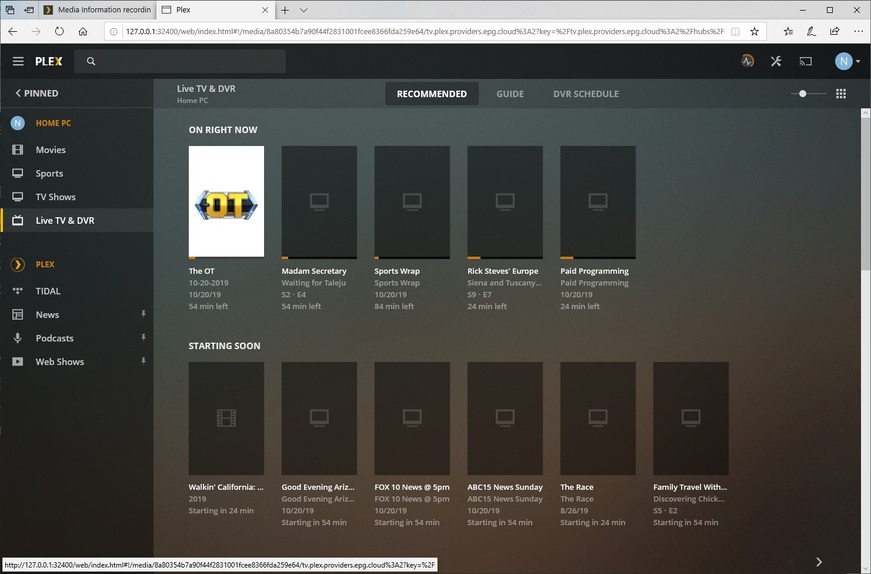This screenshot has height=574, width=871.
Task: Click the HOME PC server label
Action: coord(53,123)
